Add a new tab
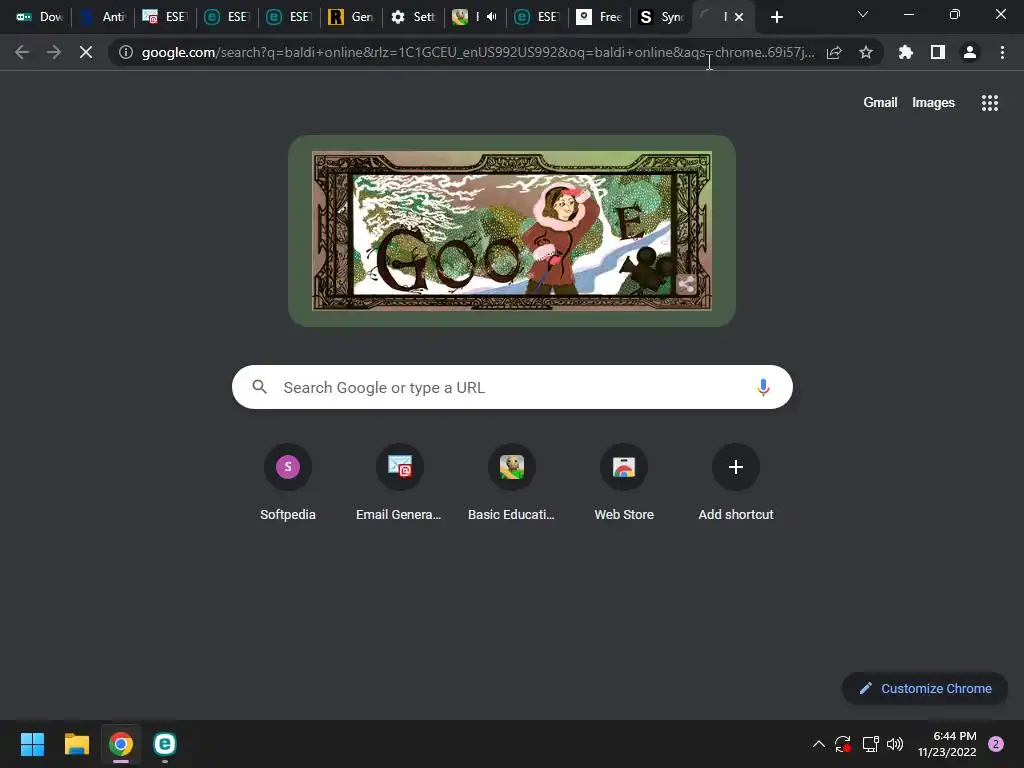1024x768 pixels. [x=776, y=17]
